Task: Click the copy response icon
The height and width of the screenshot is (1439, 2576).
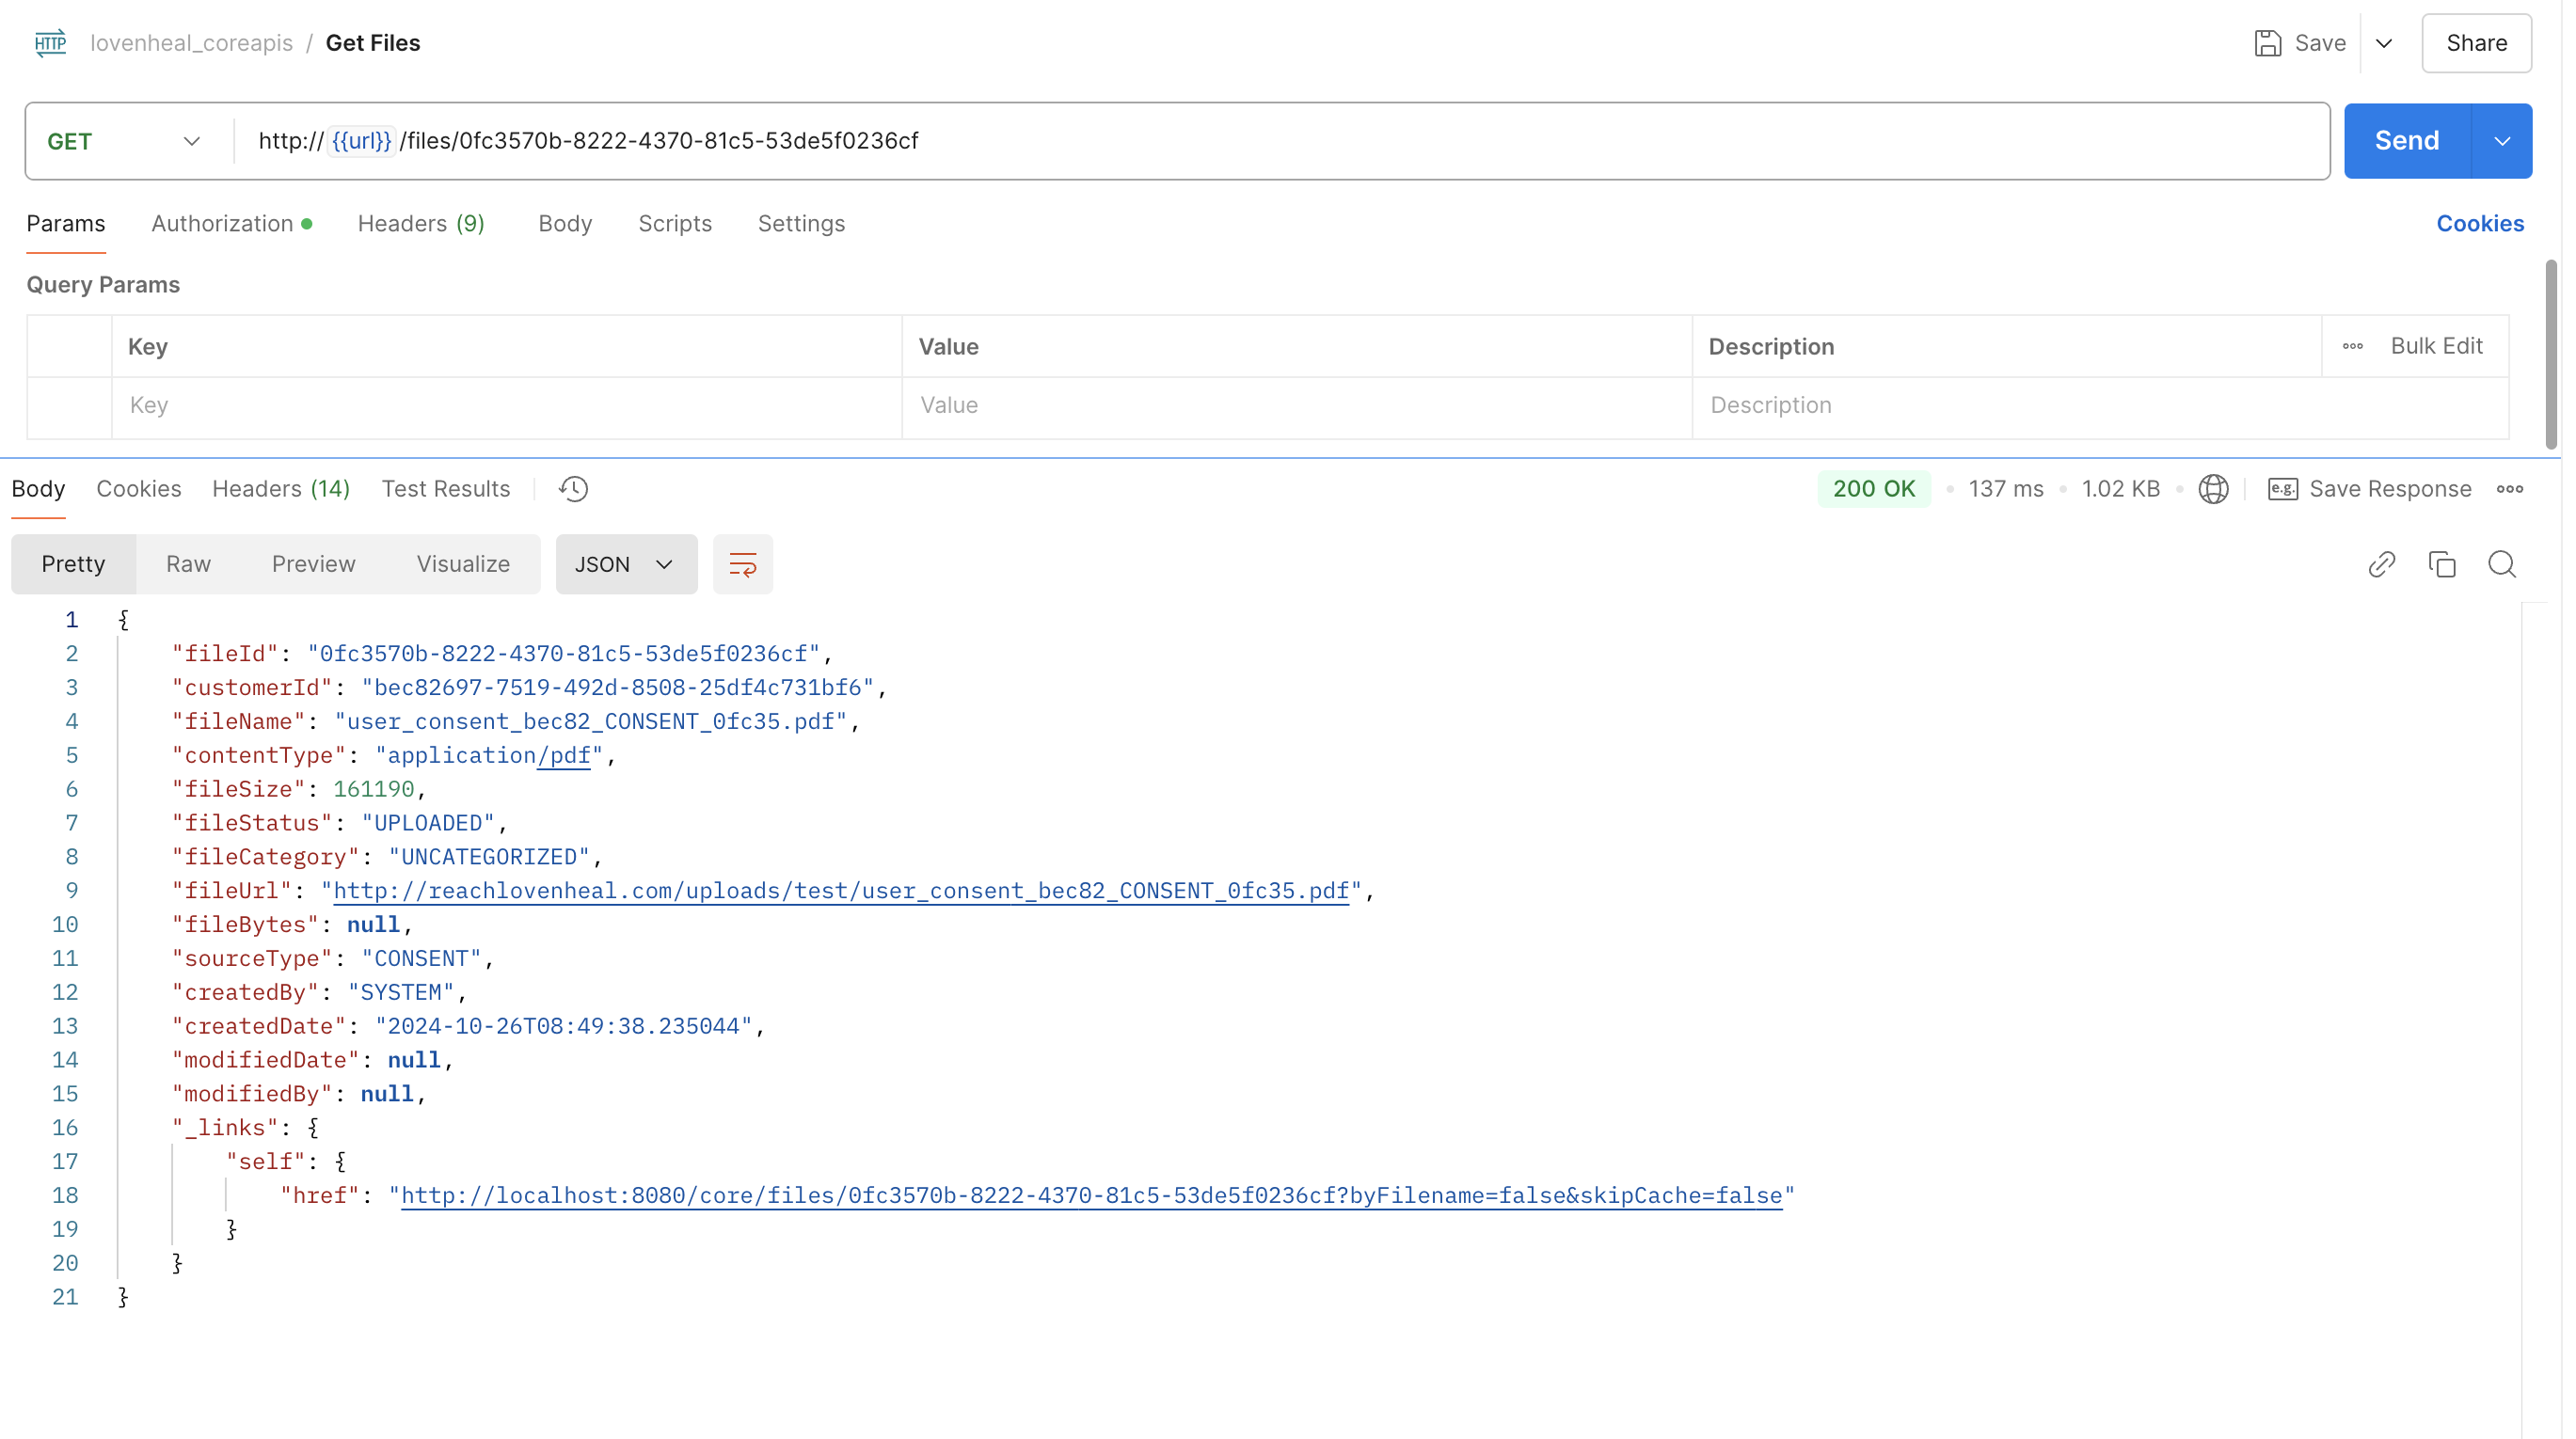Action: pyautogui.click(x=2441, y=565)
